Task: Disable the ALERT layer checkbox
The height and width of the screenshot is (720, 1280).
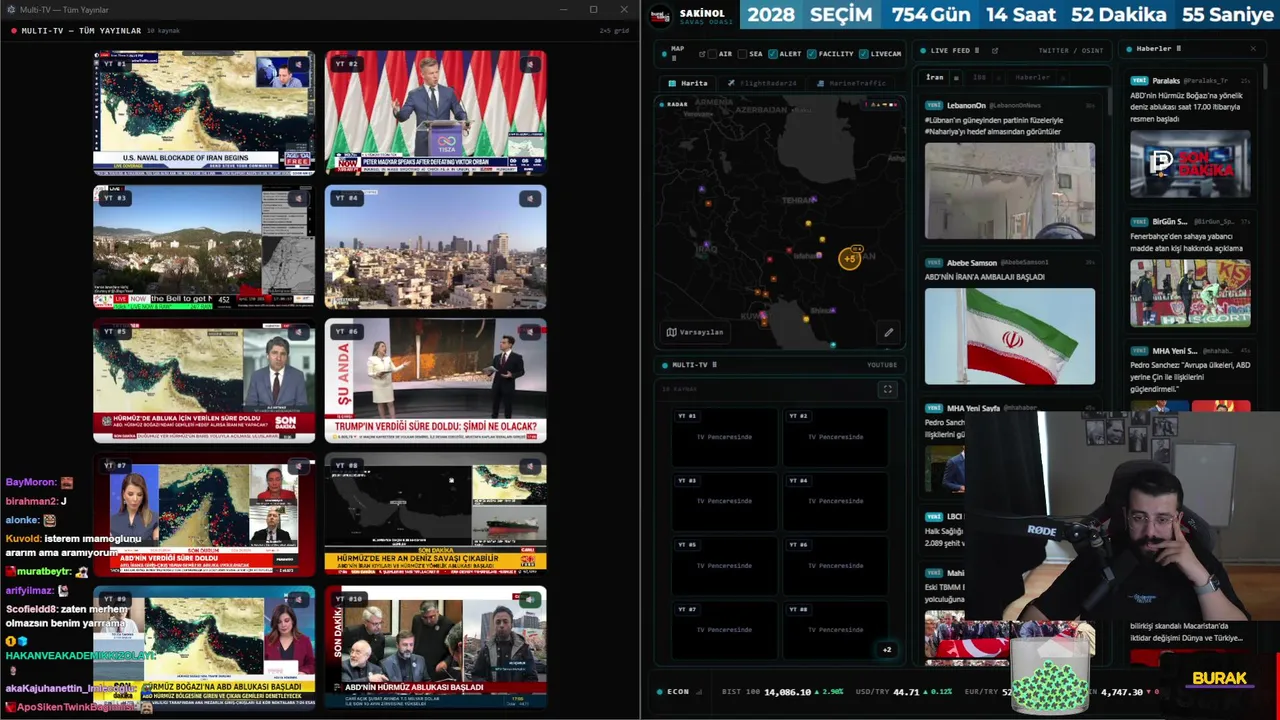Action: (773, 53)
